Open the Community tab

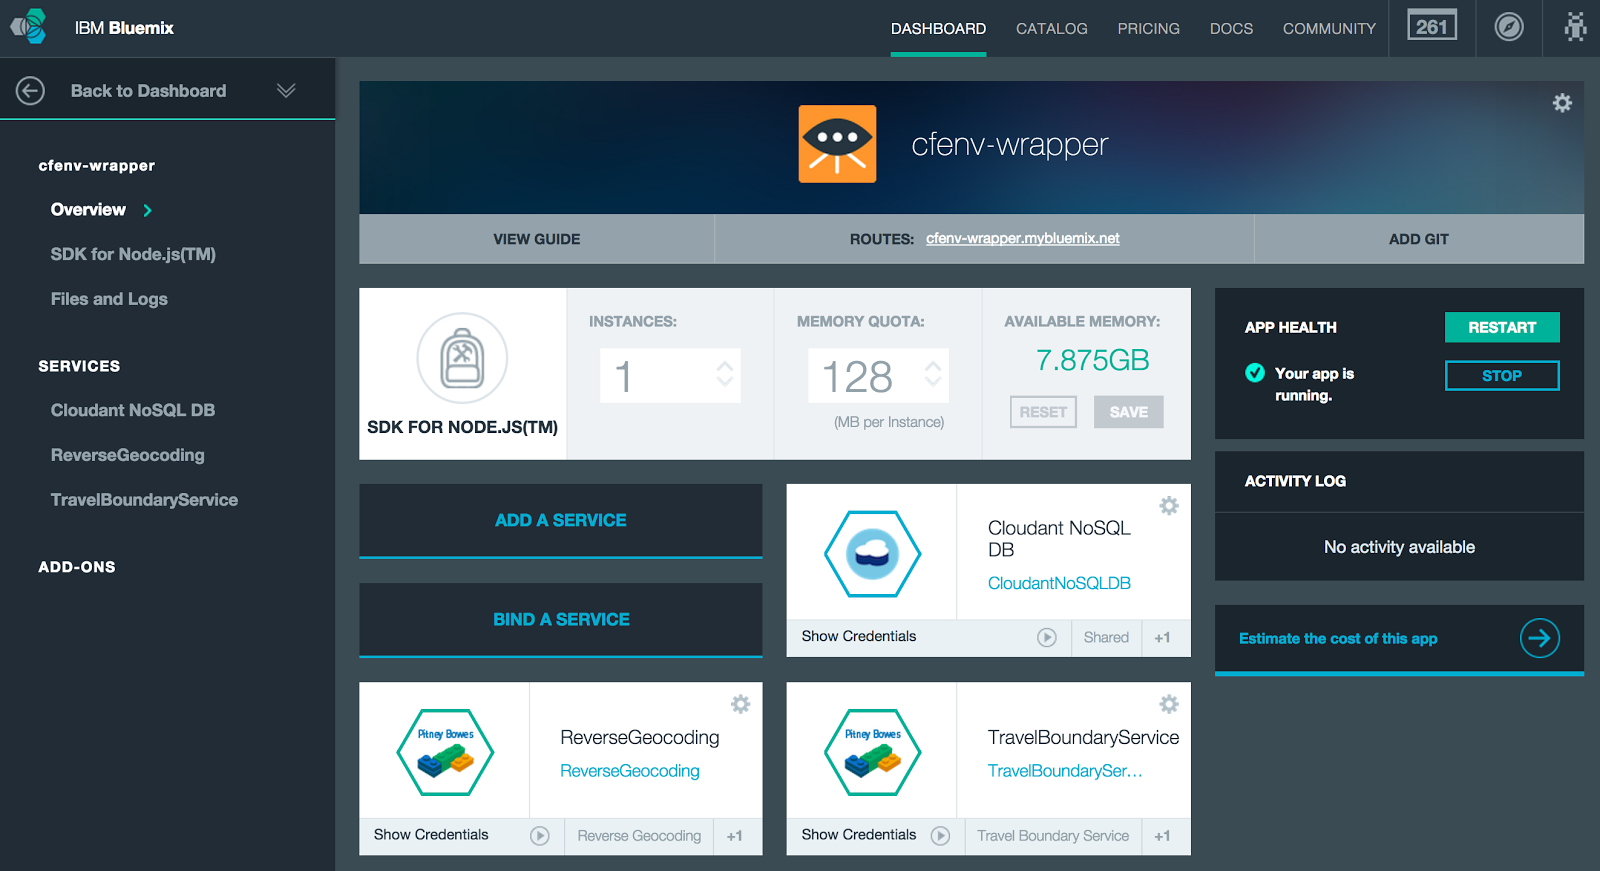pyautogui.click(x=1329, y=28)
